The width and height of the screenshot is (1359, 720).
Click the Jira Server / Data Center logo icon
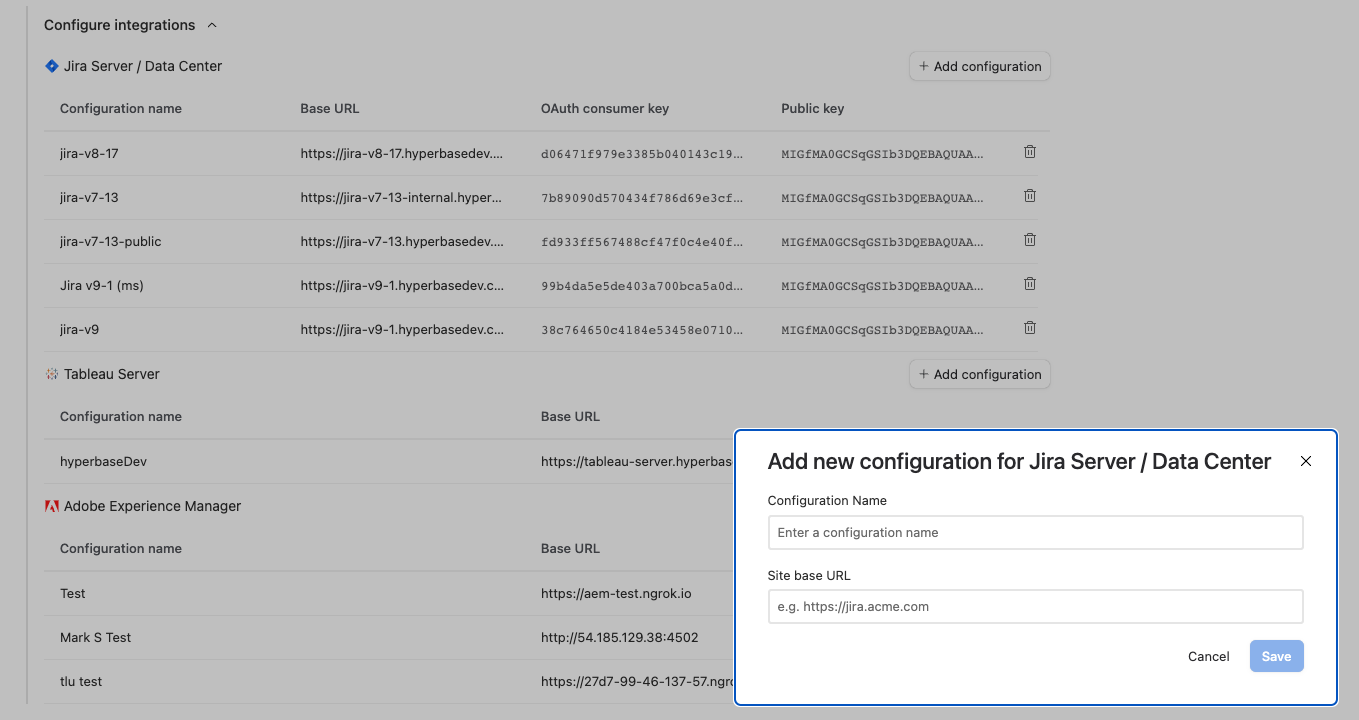[x=52, y=66]
